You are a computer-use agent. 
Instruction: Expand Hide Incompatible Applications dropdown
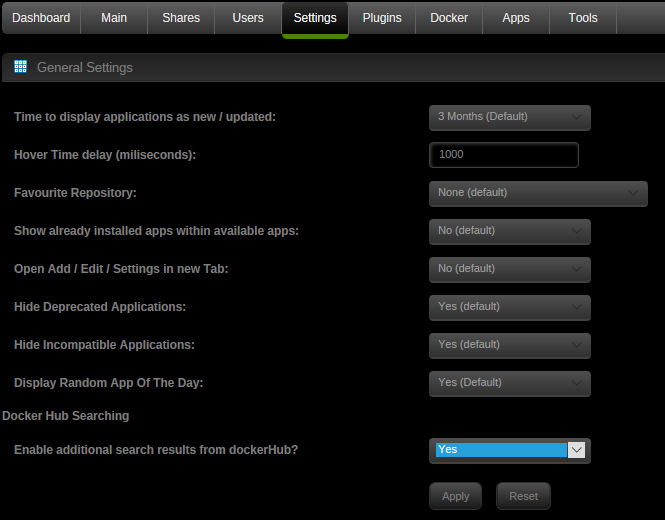510,346
